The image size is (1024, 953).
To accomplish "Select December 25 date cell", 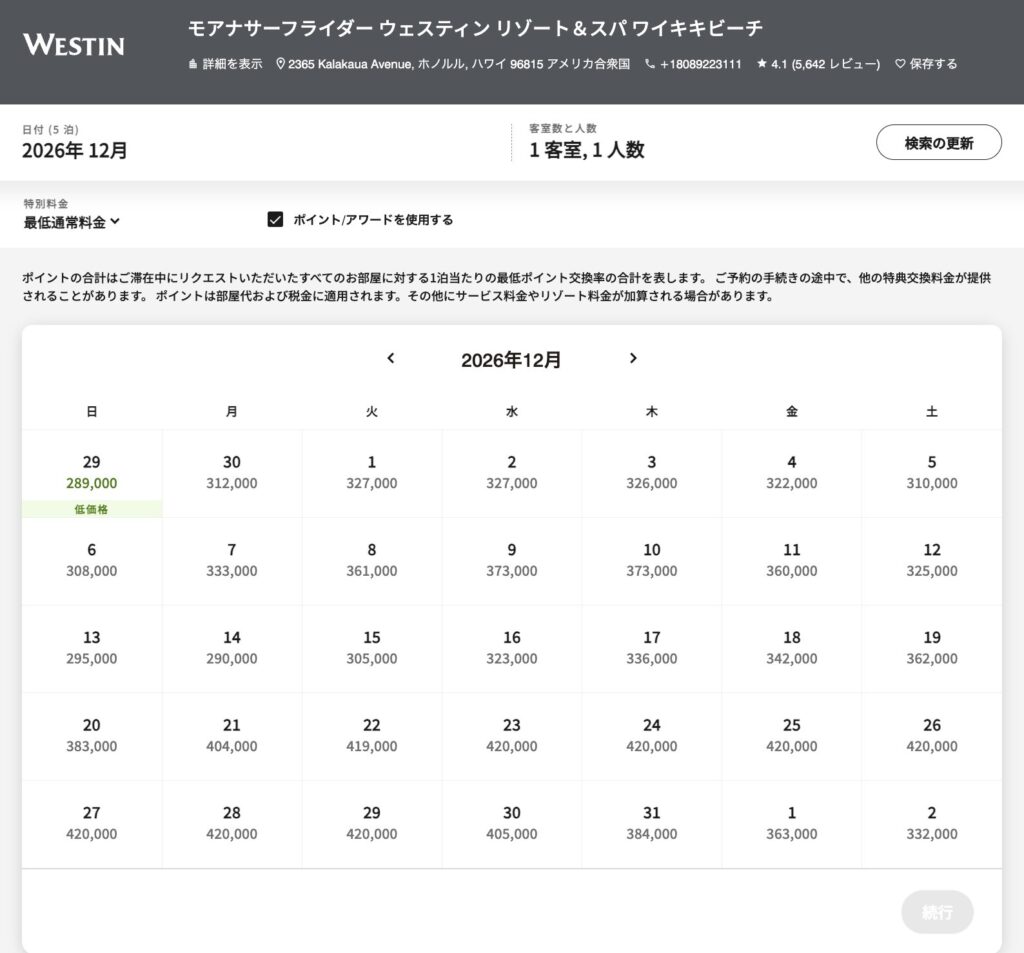I will pos(792,736).
